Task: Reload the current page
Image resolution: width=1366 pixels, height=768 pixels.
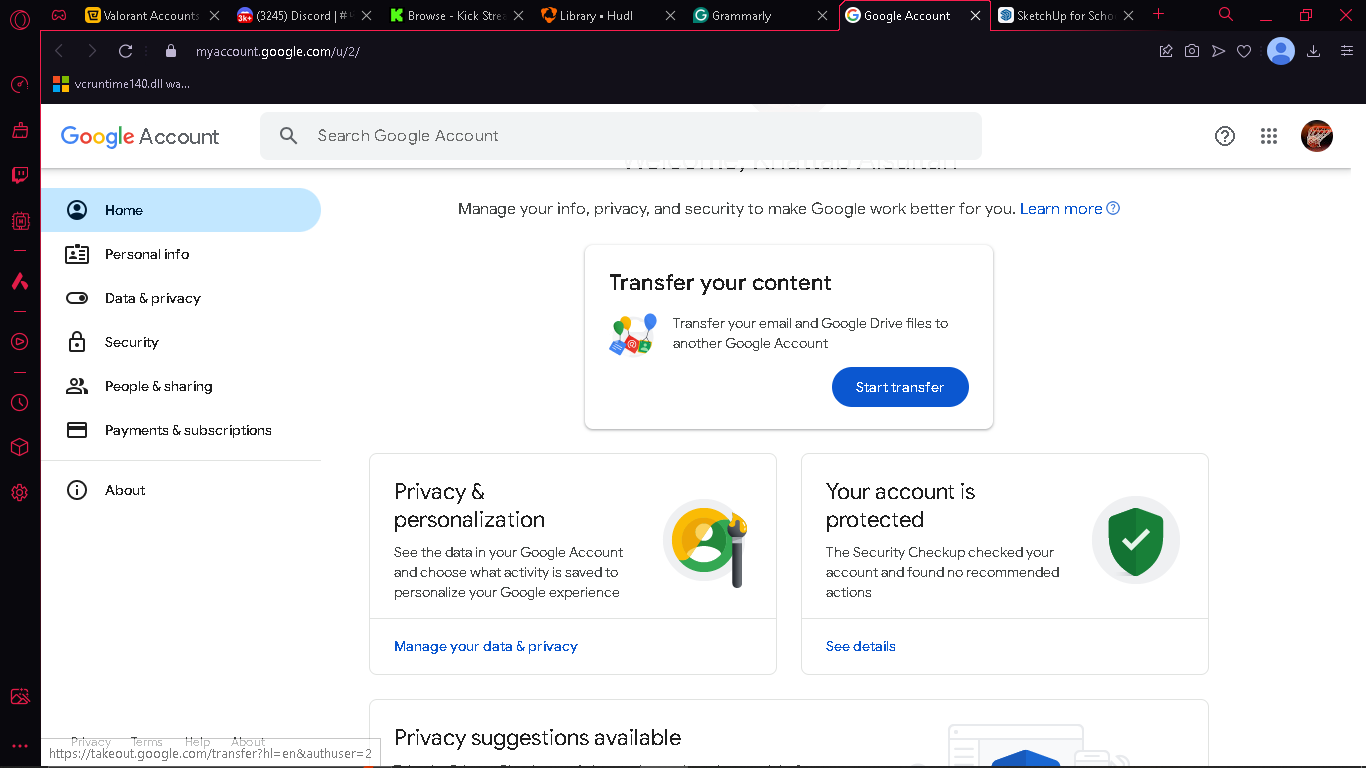Action: (x=125, y=51)
